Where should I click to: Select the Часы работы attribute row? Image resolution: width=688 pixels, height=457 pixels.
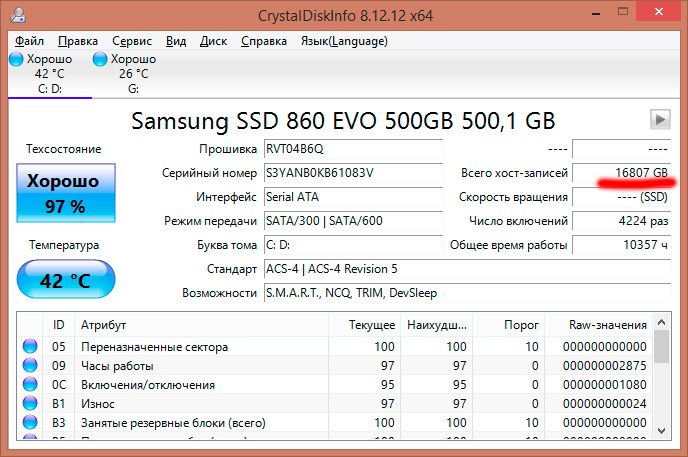(335, 365)
